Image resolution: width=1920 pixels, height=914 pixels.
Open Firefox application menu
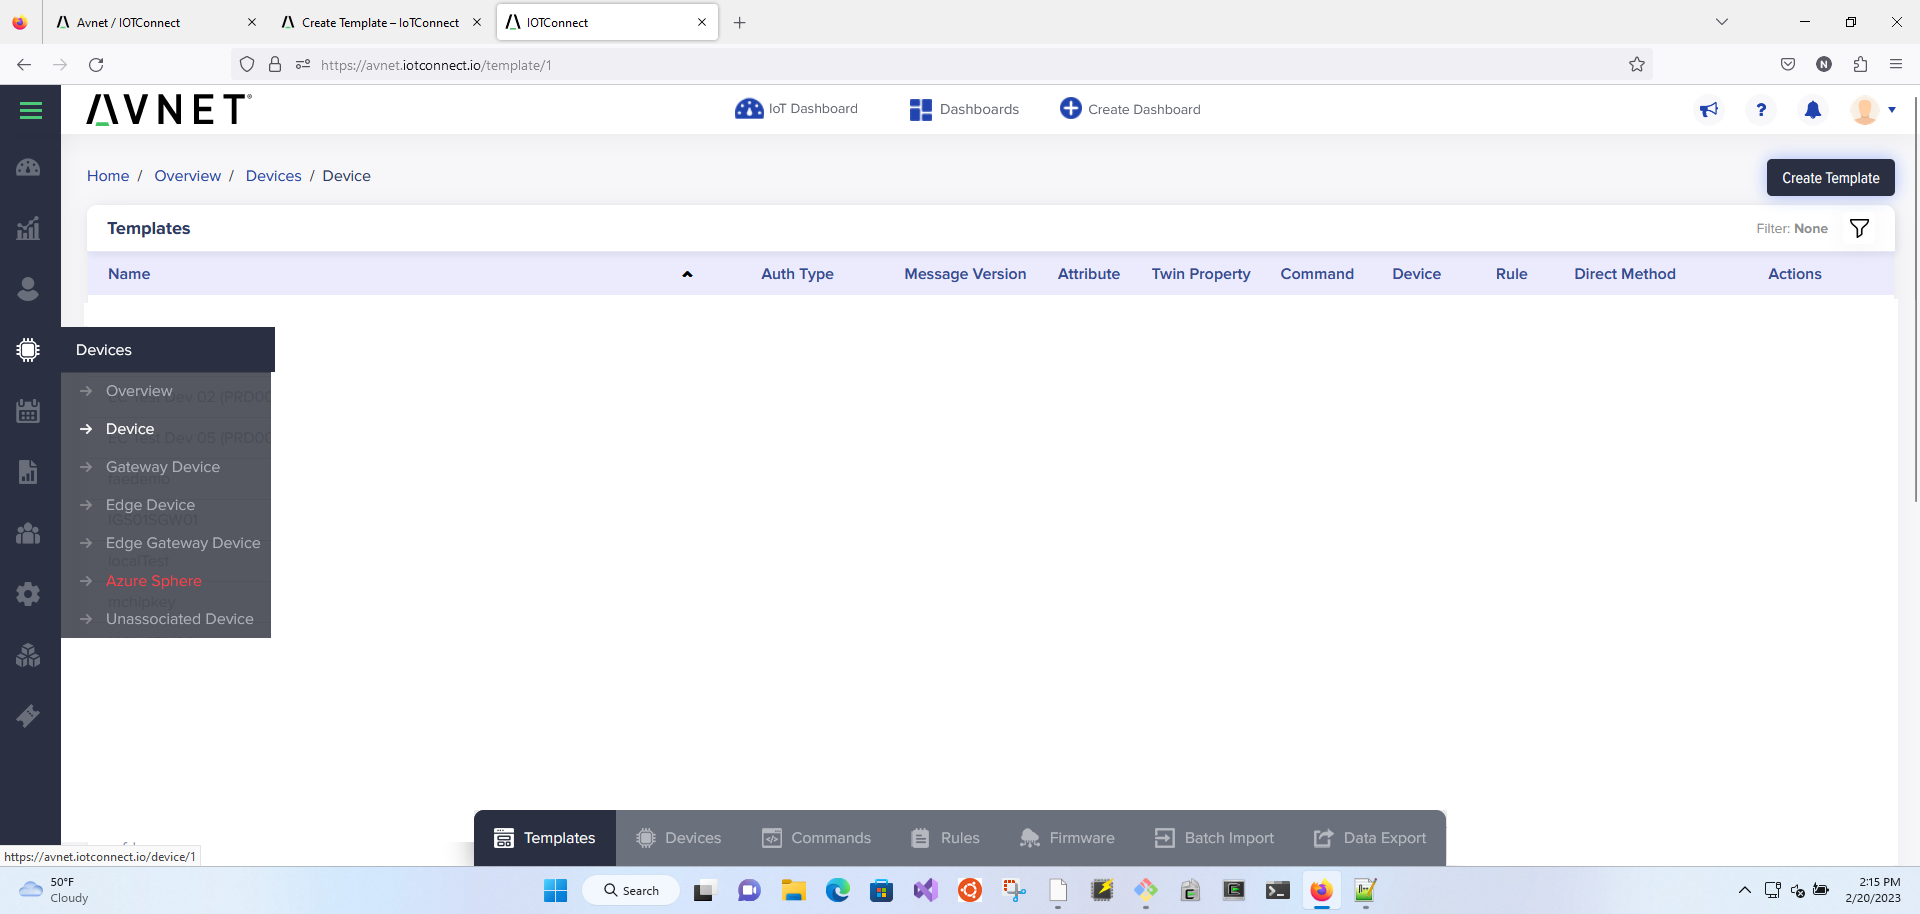(x=1896, y=65)
